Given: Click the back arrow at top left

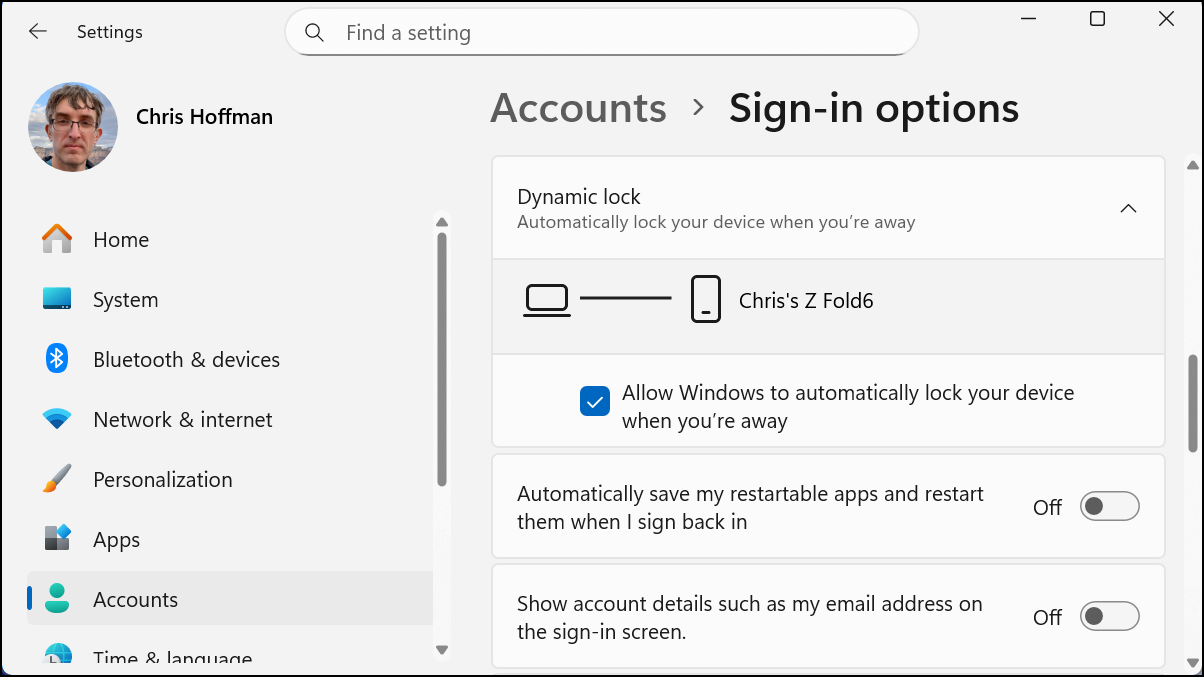Looking at the screenshot, I should [x=37, y=31].
